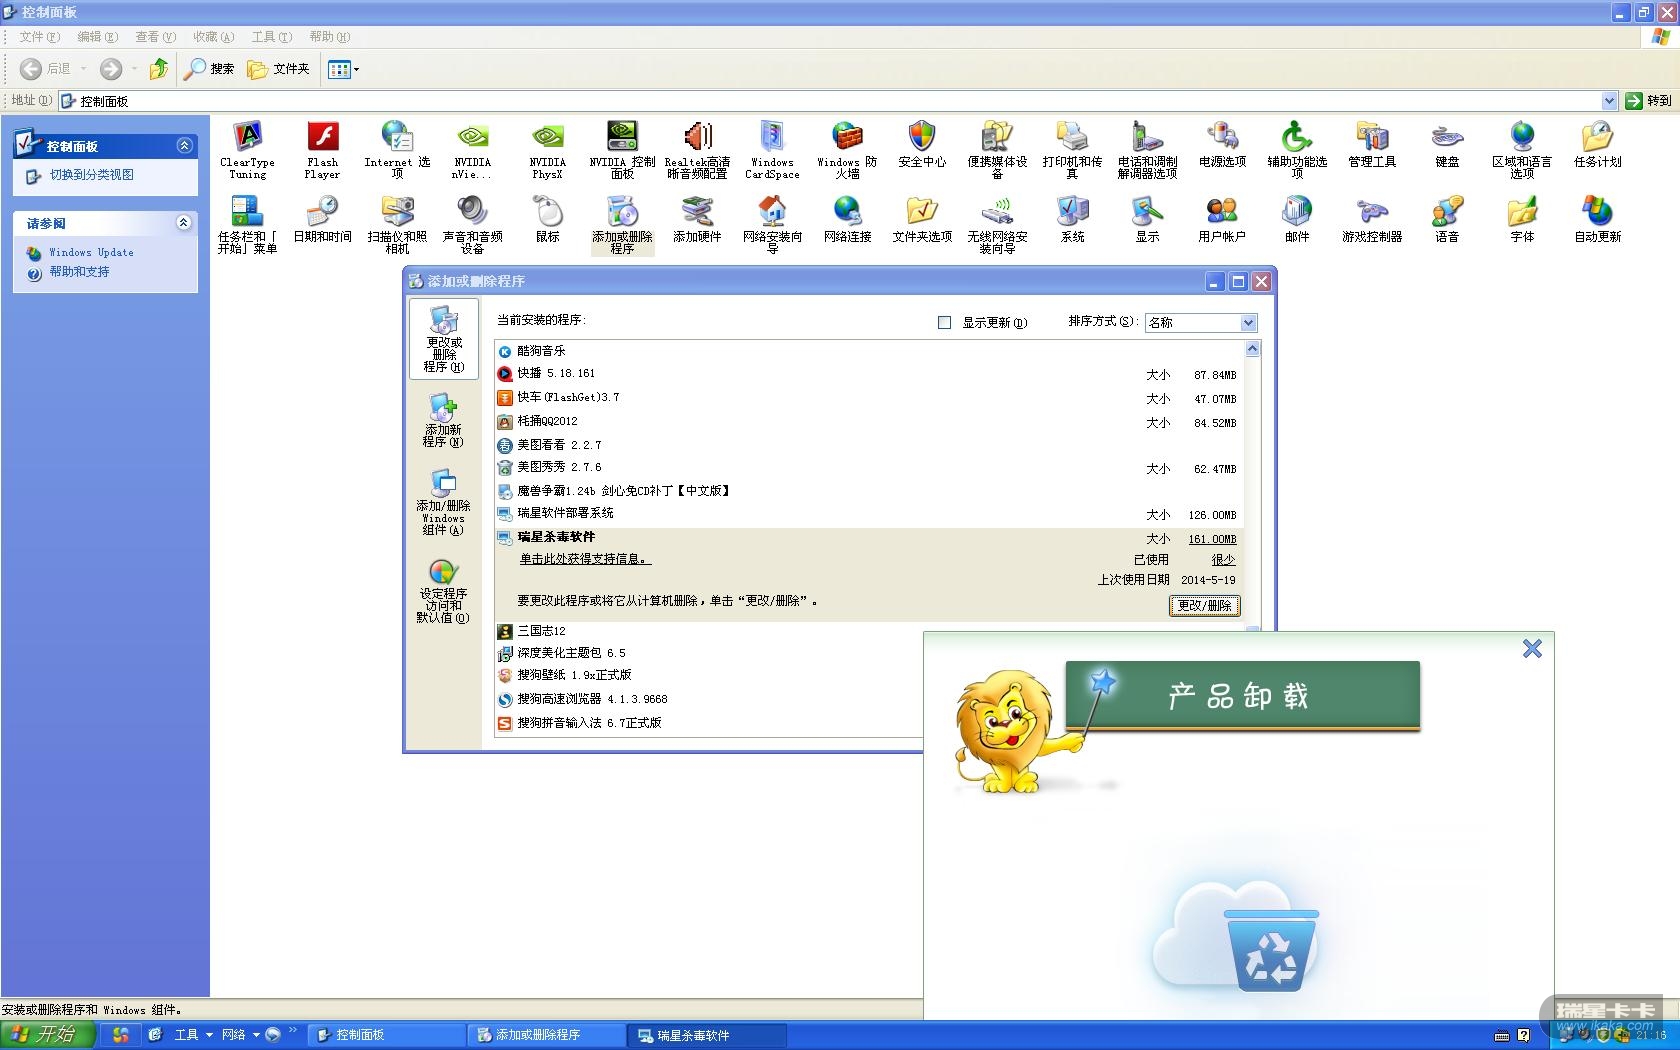
Task: Open the 文件 menu
Action: click(40, 37)
